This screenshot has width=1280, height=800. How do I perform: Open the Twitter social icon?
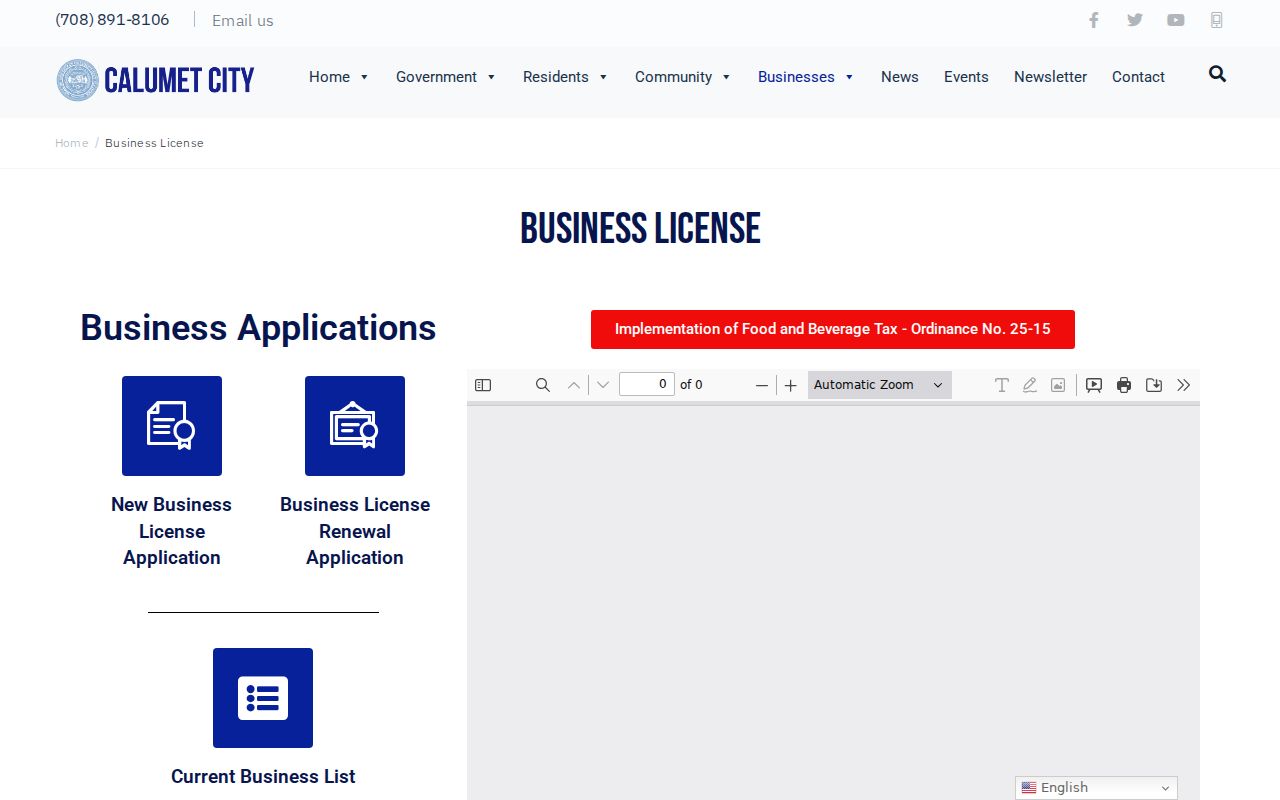(x=1135, y=20)
